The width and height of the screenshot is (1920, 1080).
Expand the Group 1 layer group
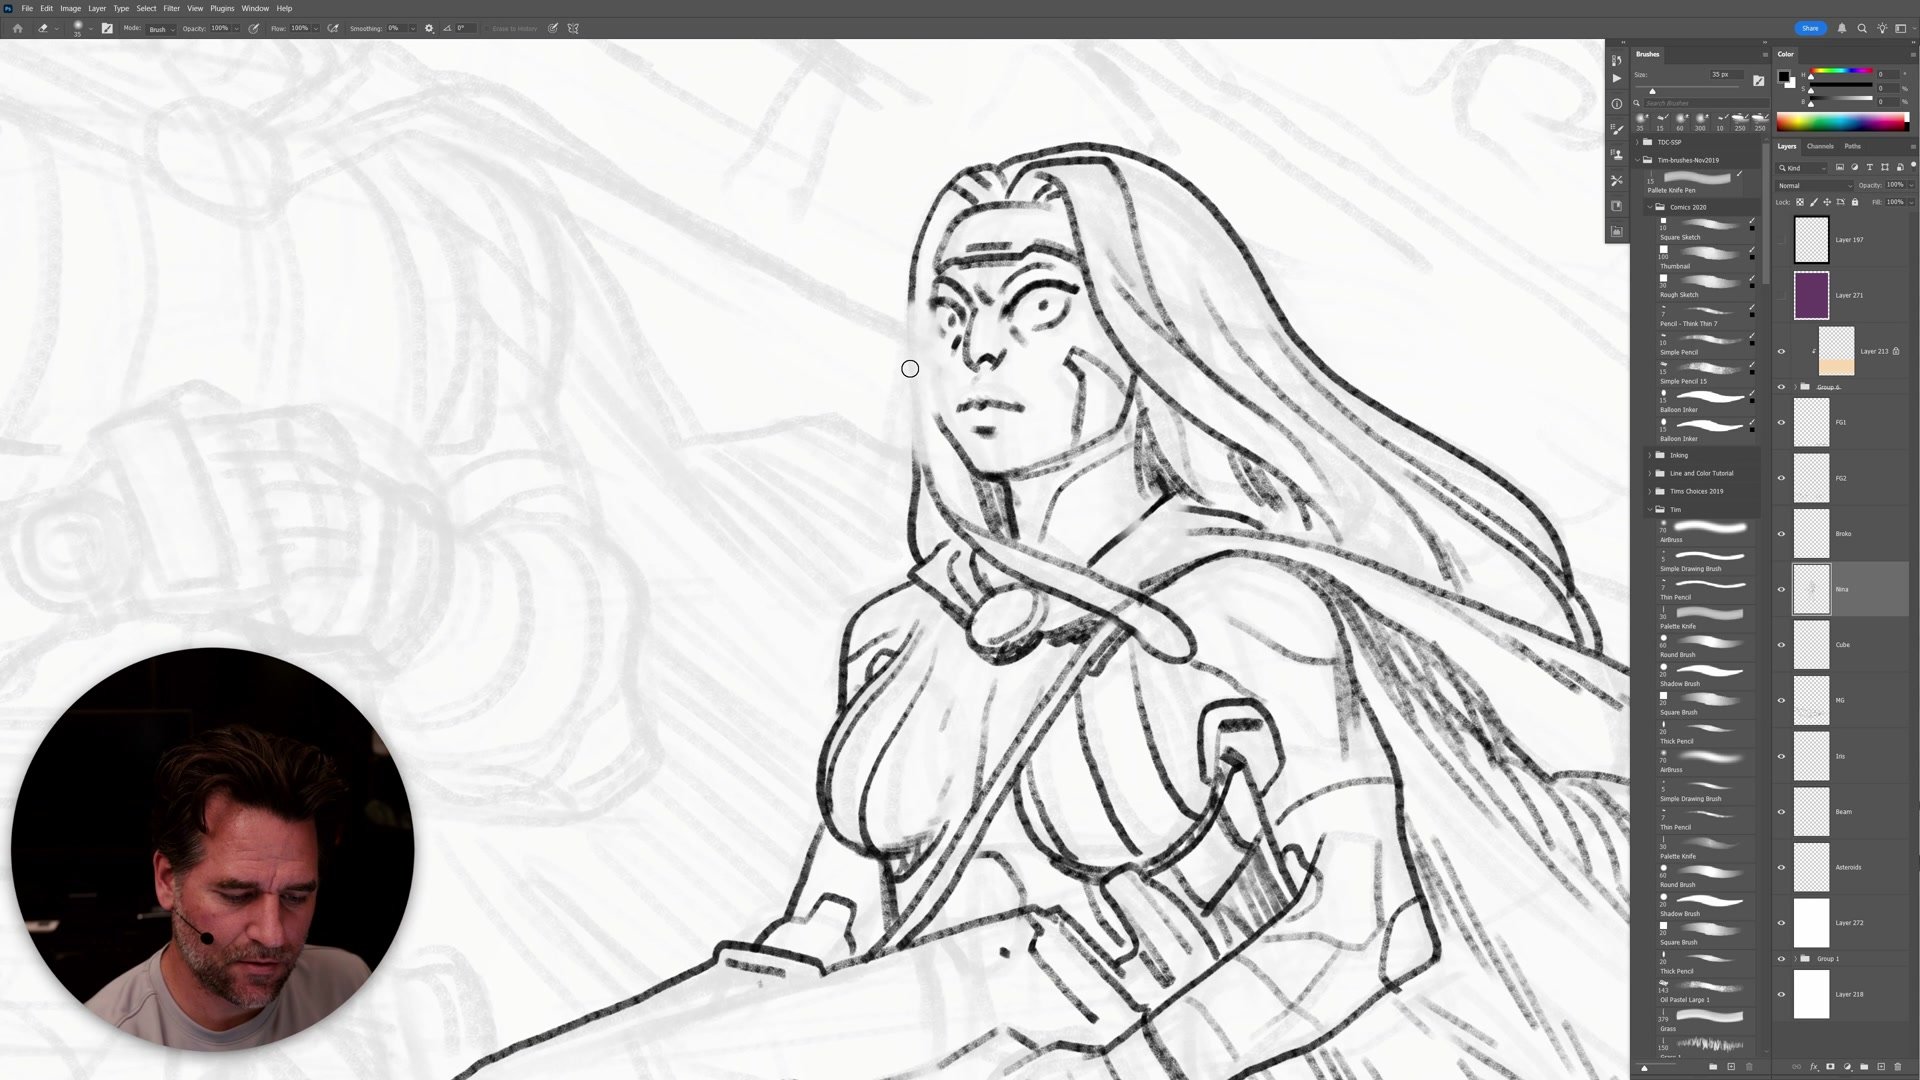pyautogui.click(x=1795, y=959)
